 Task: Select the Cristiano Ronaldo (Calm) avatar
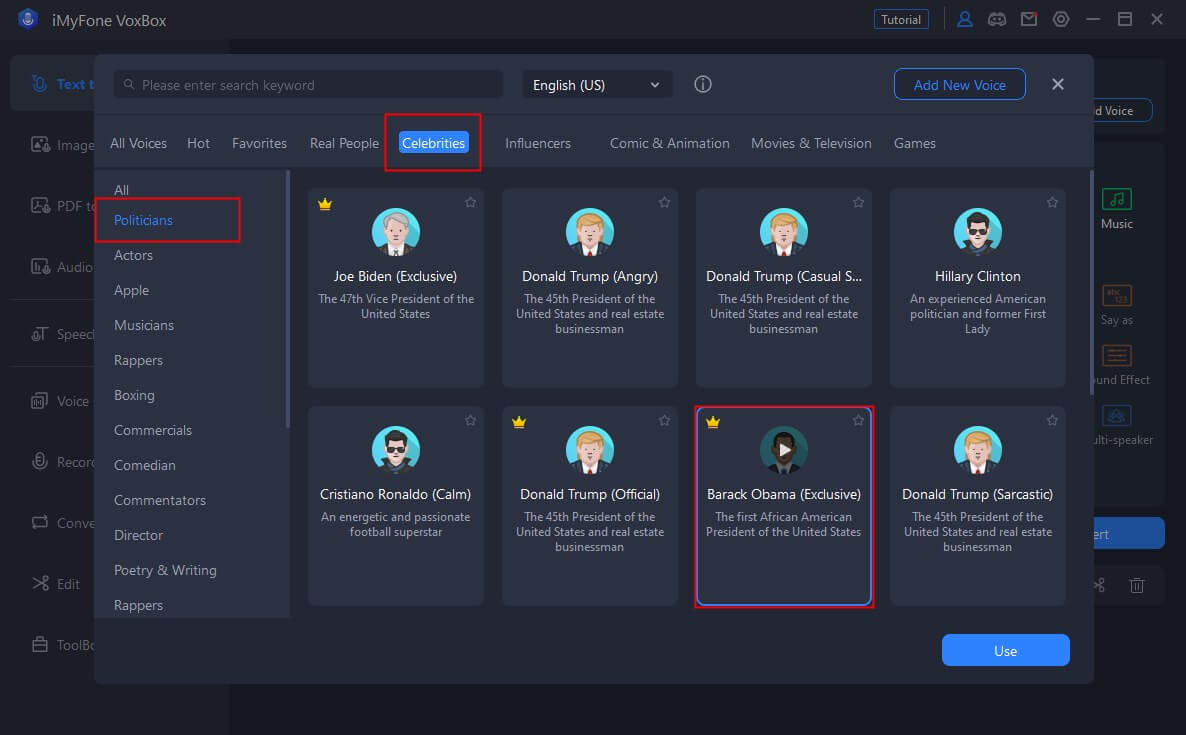[x=396, y=450]
